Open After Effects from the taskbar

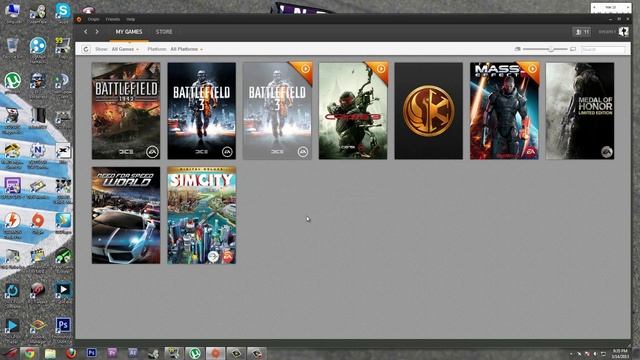133,353
